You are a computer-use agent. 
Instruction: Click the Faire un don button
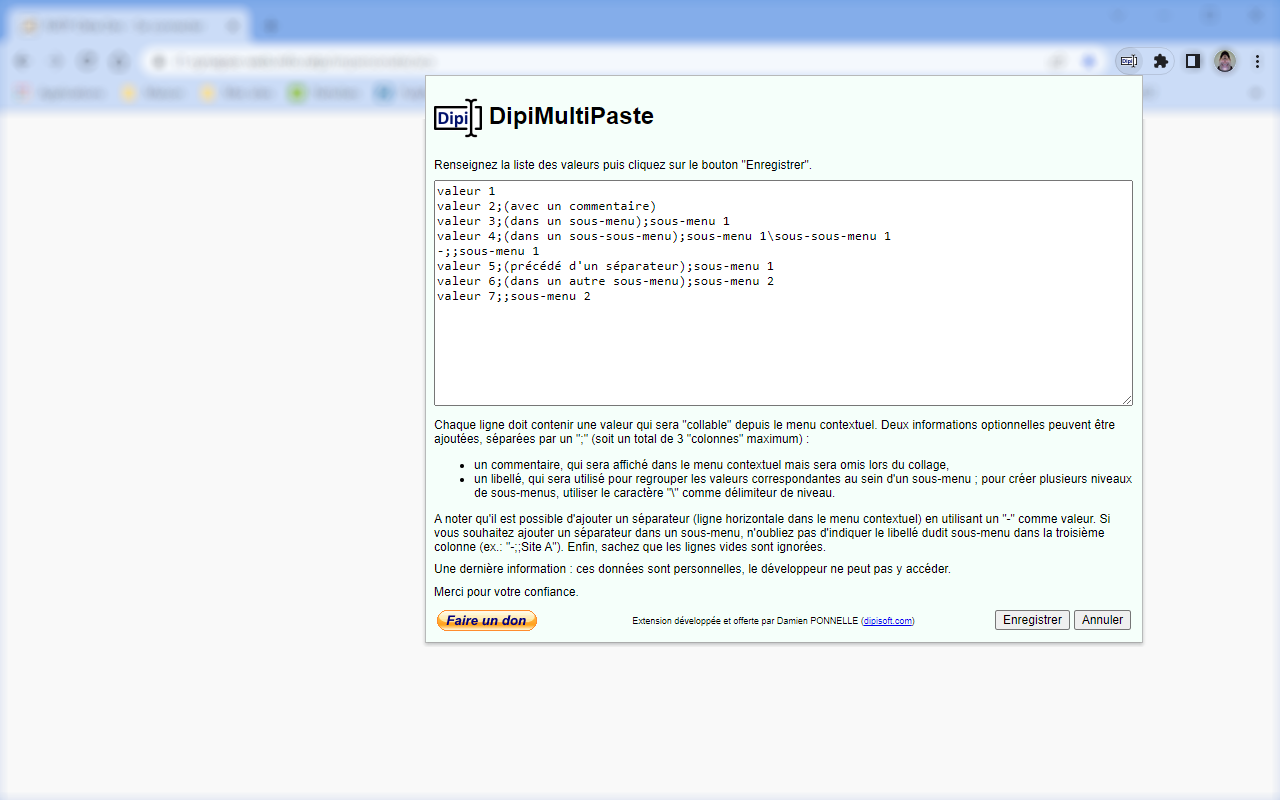487,621
